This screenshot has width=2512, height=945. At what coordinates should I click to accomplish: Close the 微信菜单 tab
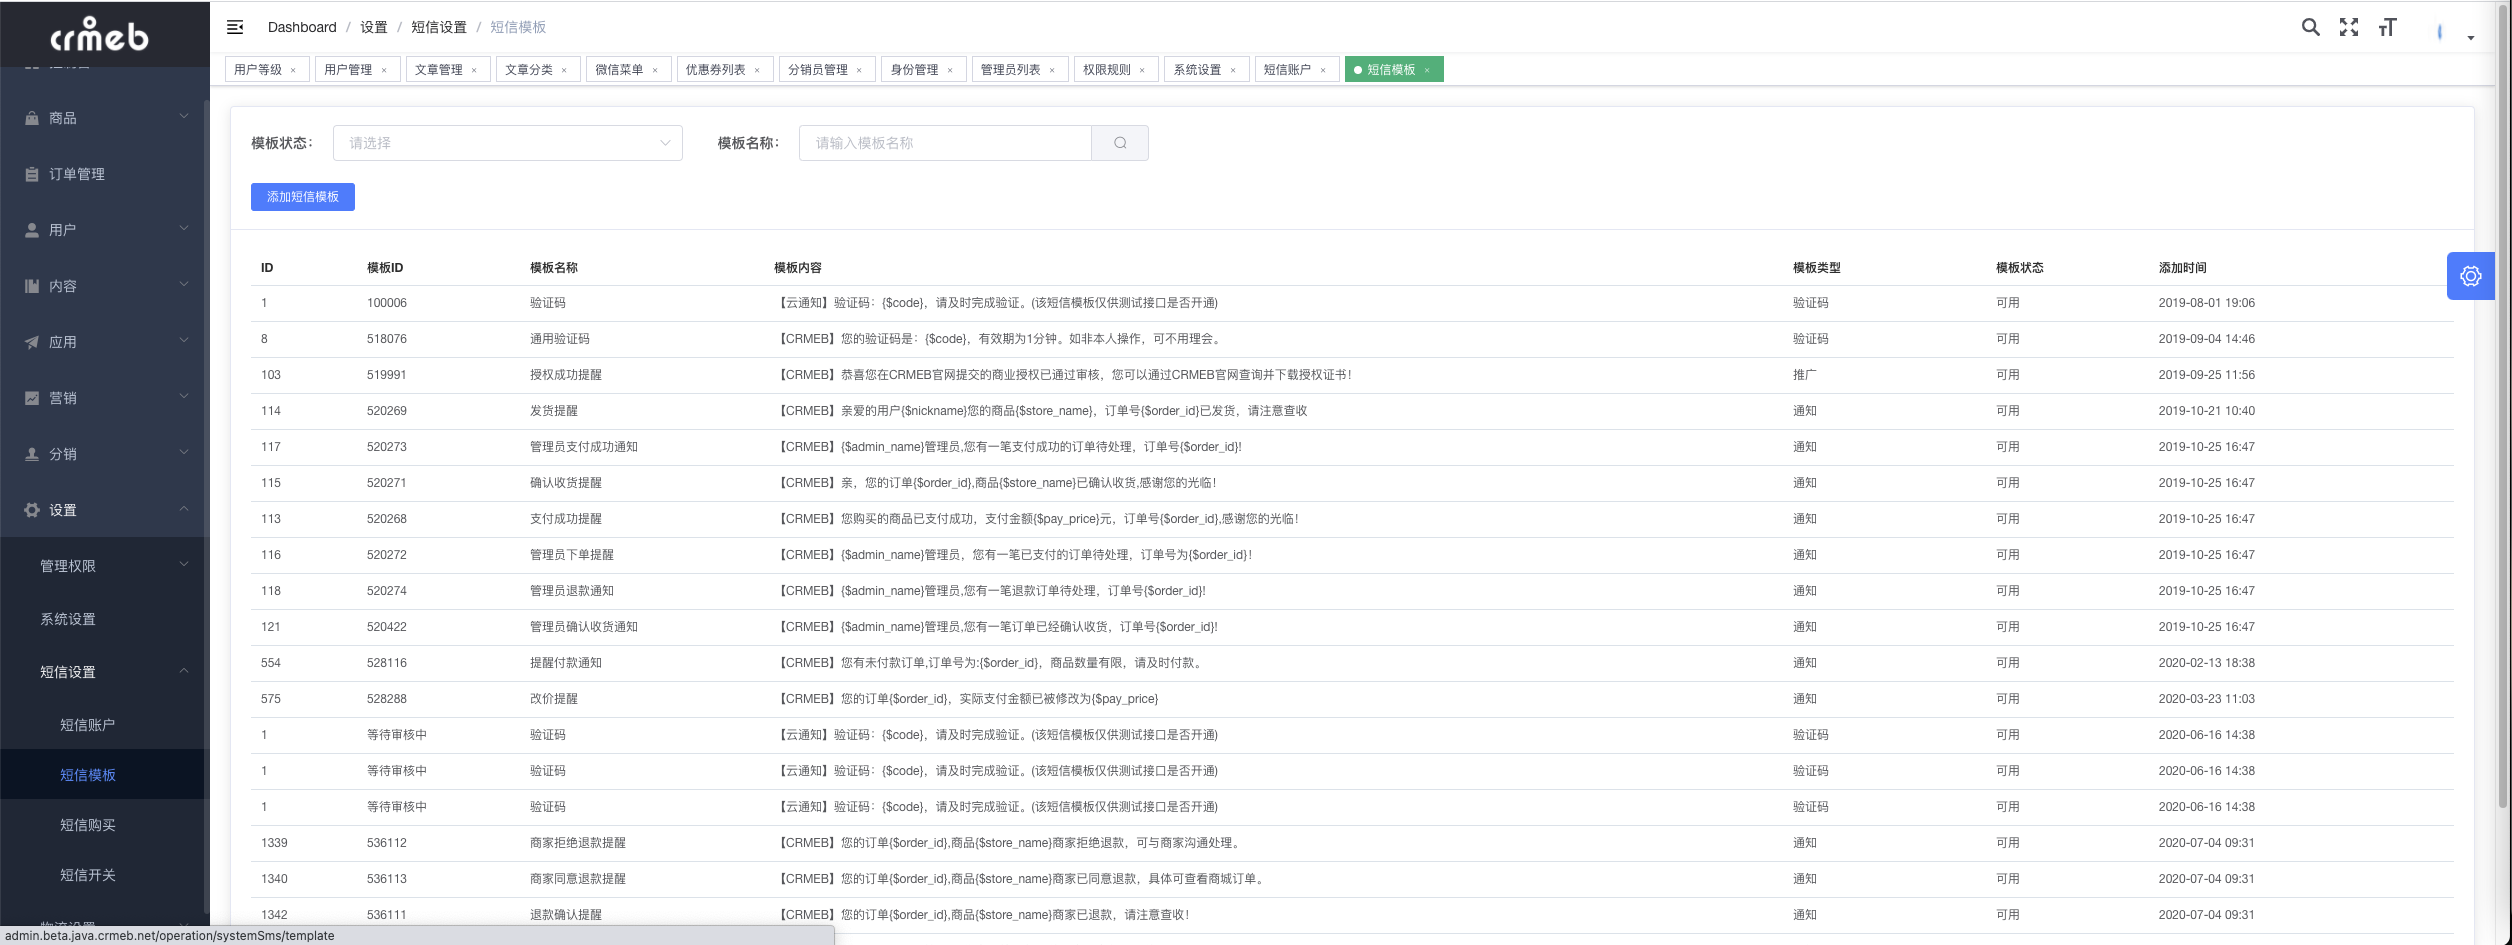(655, 70)
